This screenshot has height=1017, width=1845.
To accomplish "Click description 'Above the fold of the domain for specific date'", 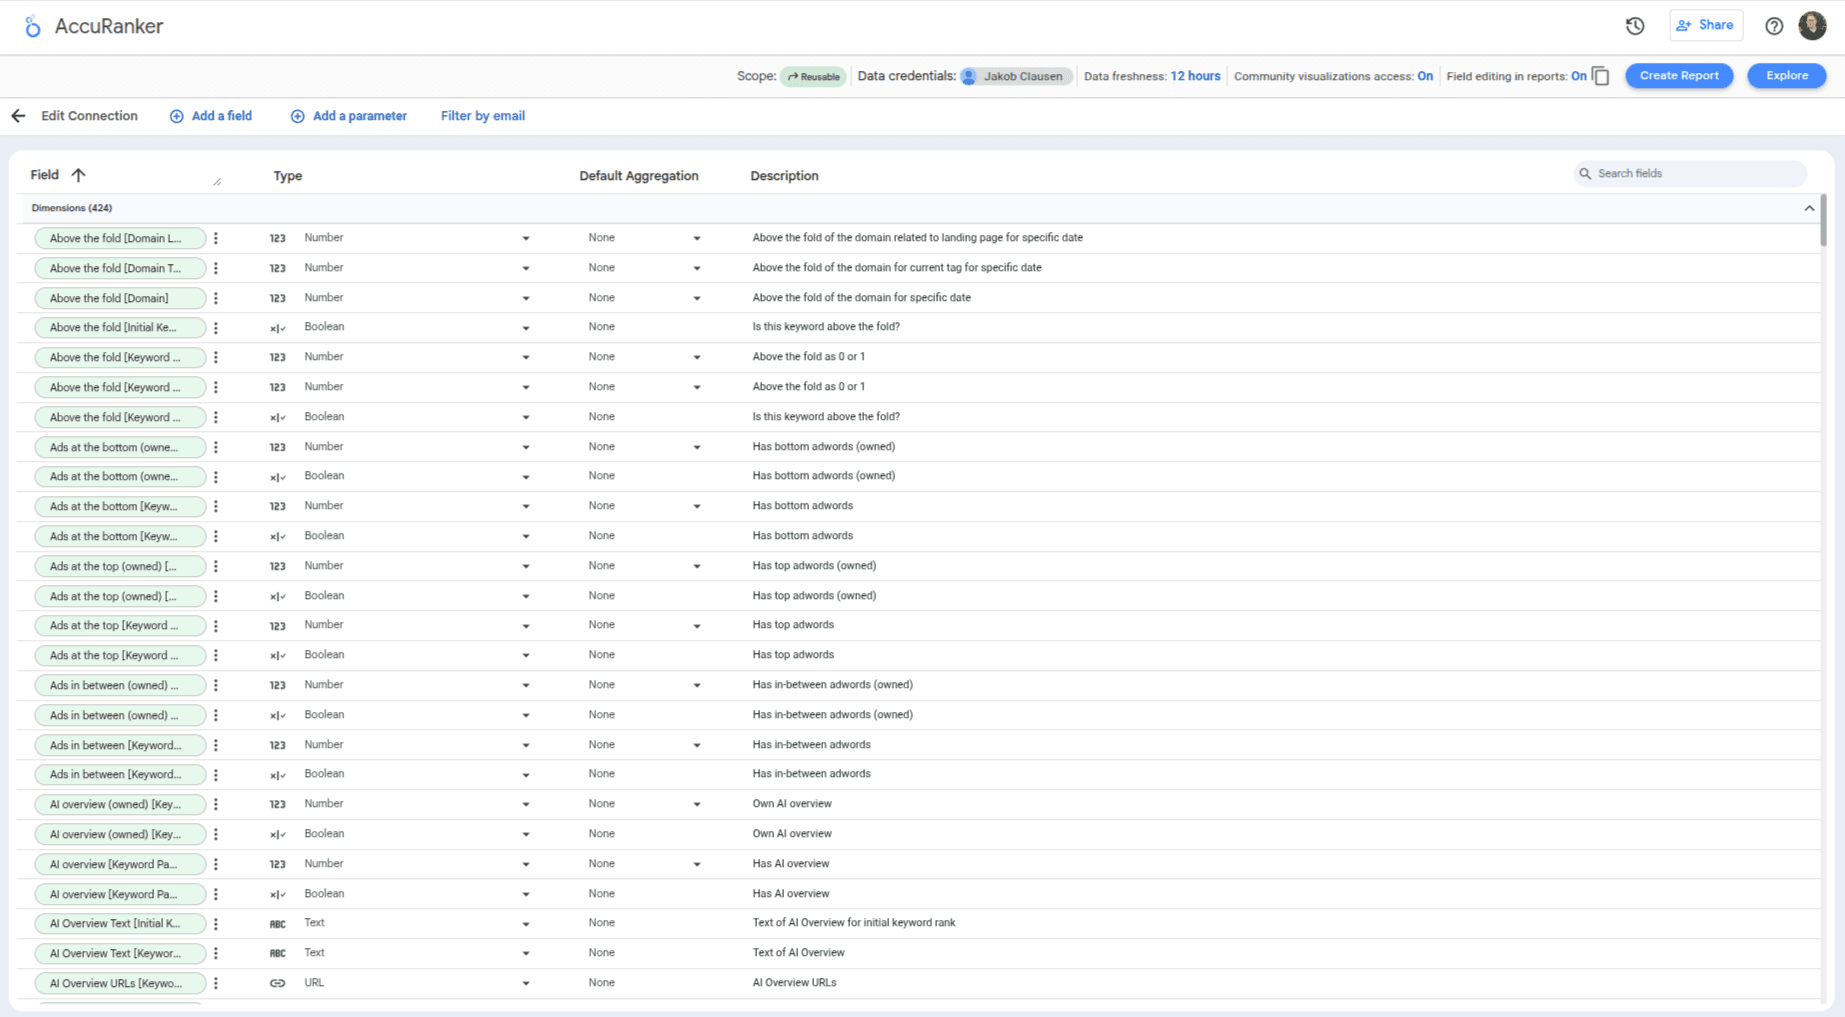I will click(862, 298).
